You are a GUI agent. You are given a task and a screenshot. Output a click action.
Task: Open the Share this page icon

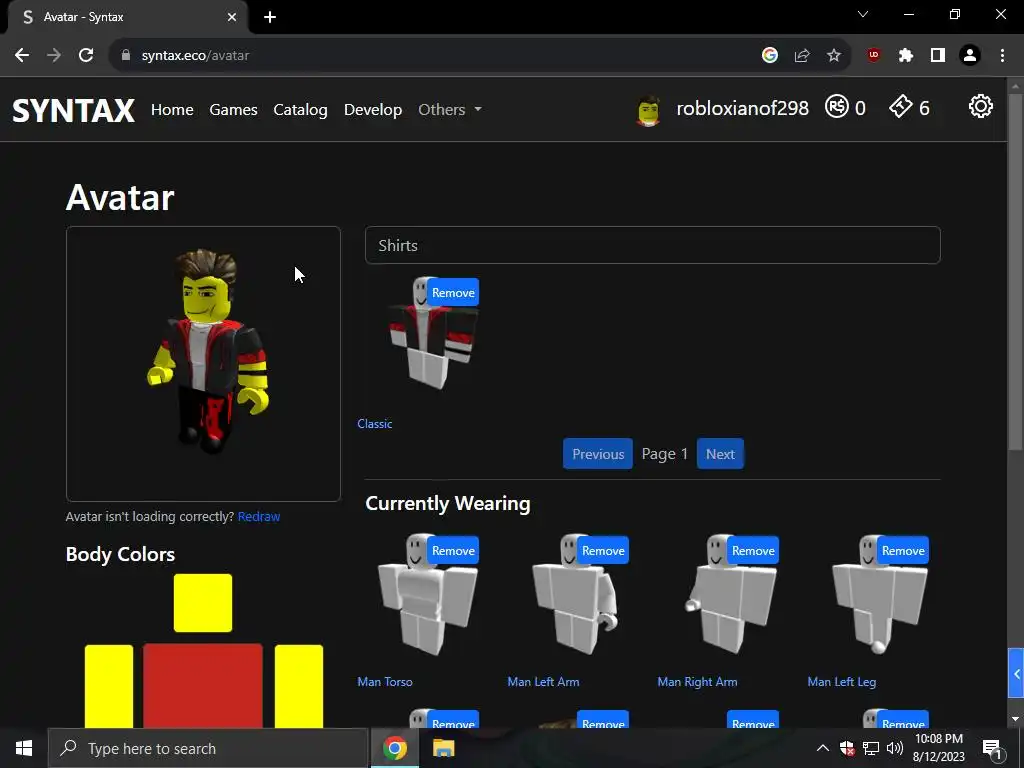tap(802, 56)
